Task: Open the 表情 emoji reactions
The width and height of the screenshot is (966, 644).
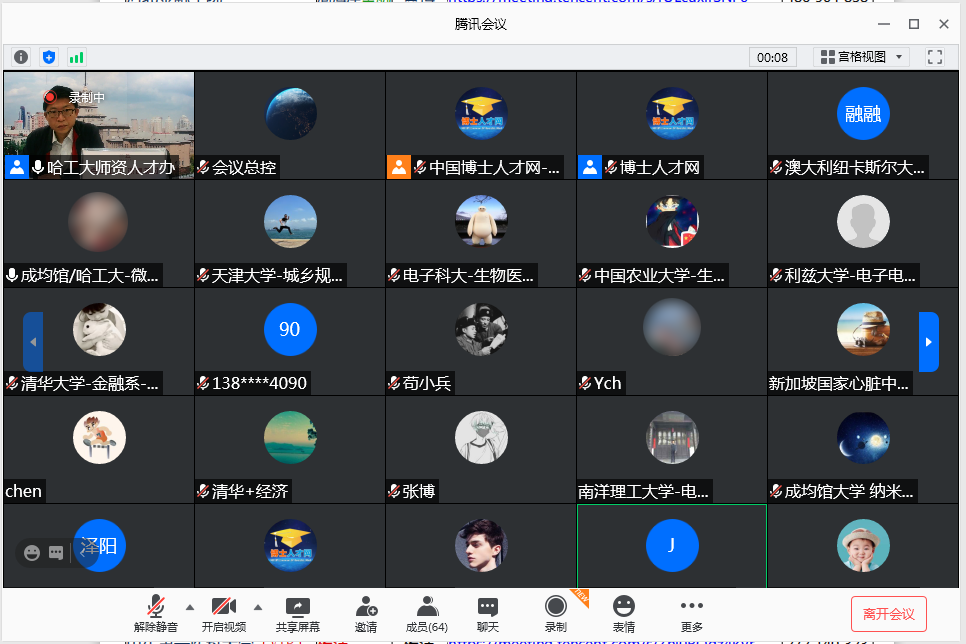Action: pos(623,614)
